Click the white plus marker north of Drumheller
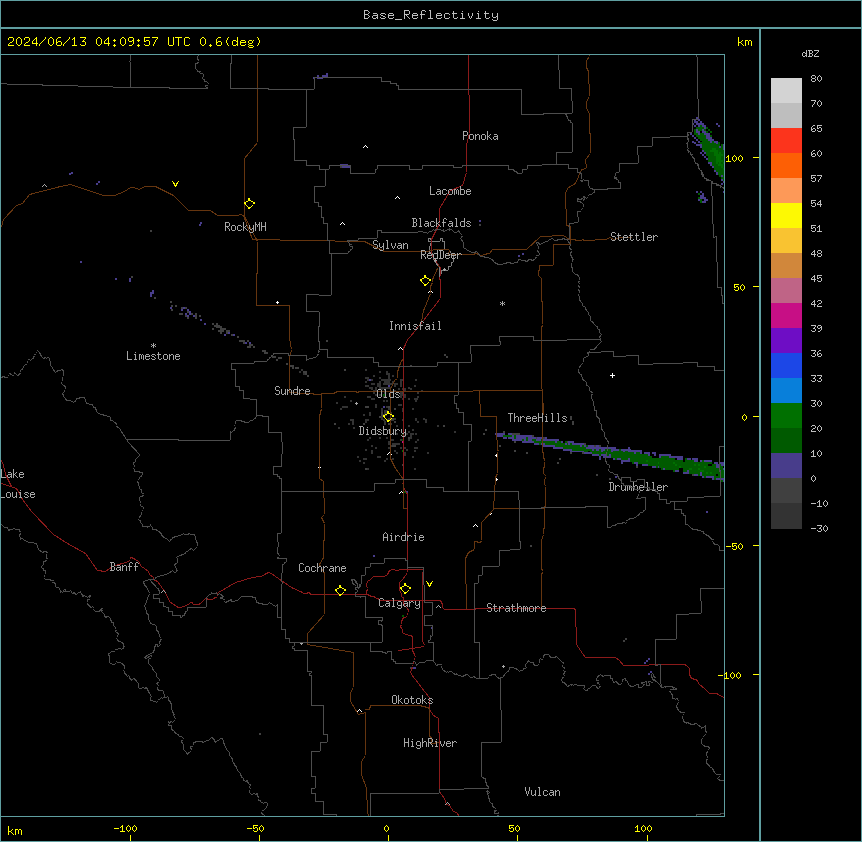Screen dimensions: 862x842 pyautogui.click(x=612, y=375)
